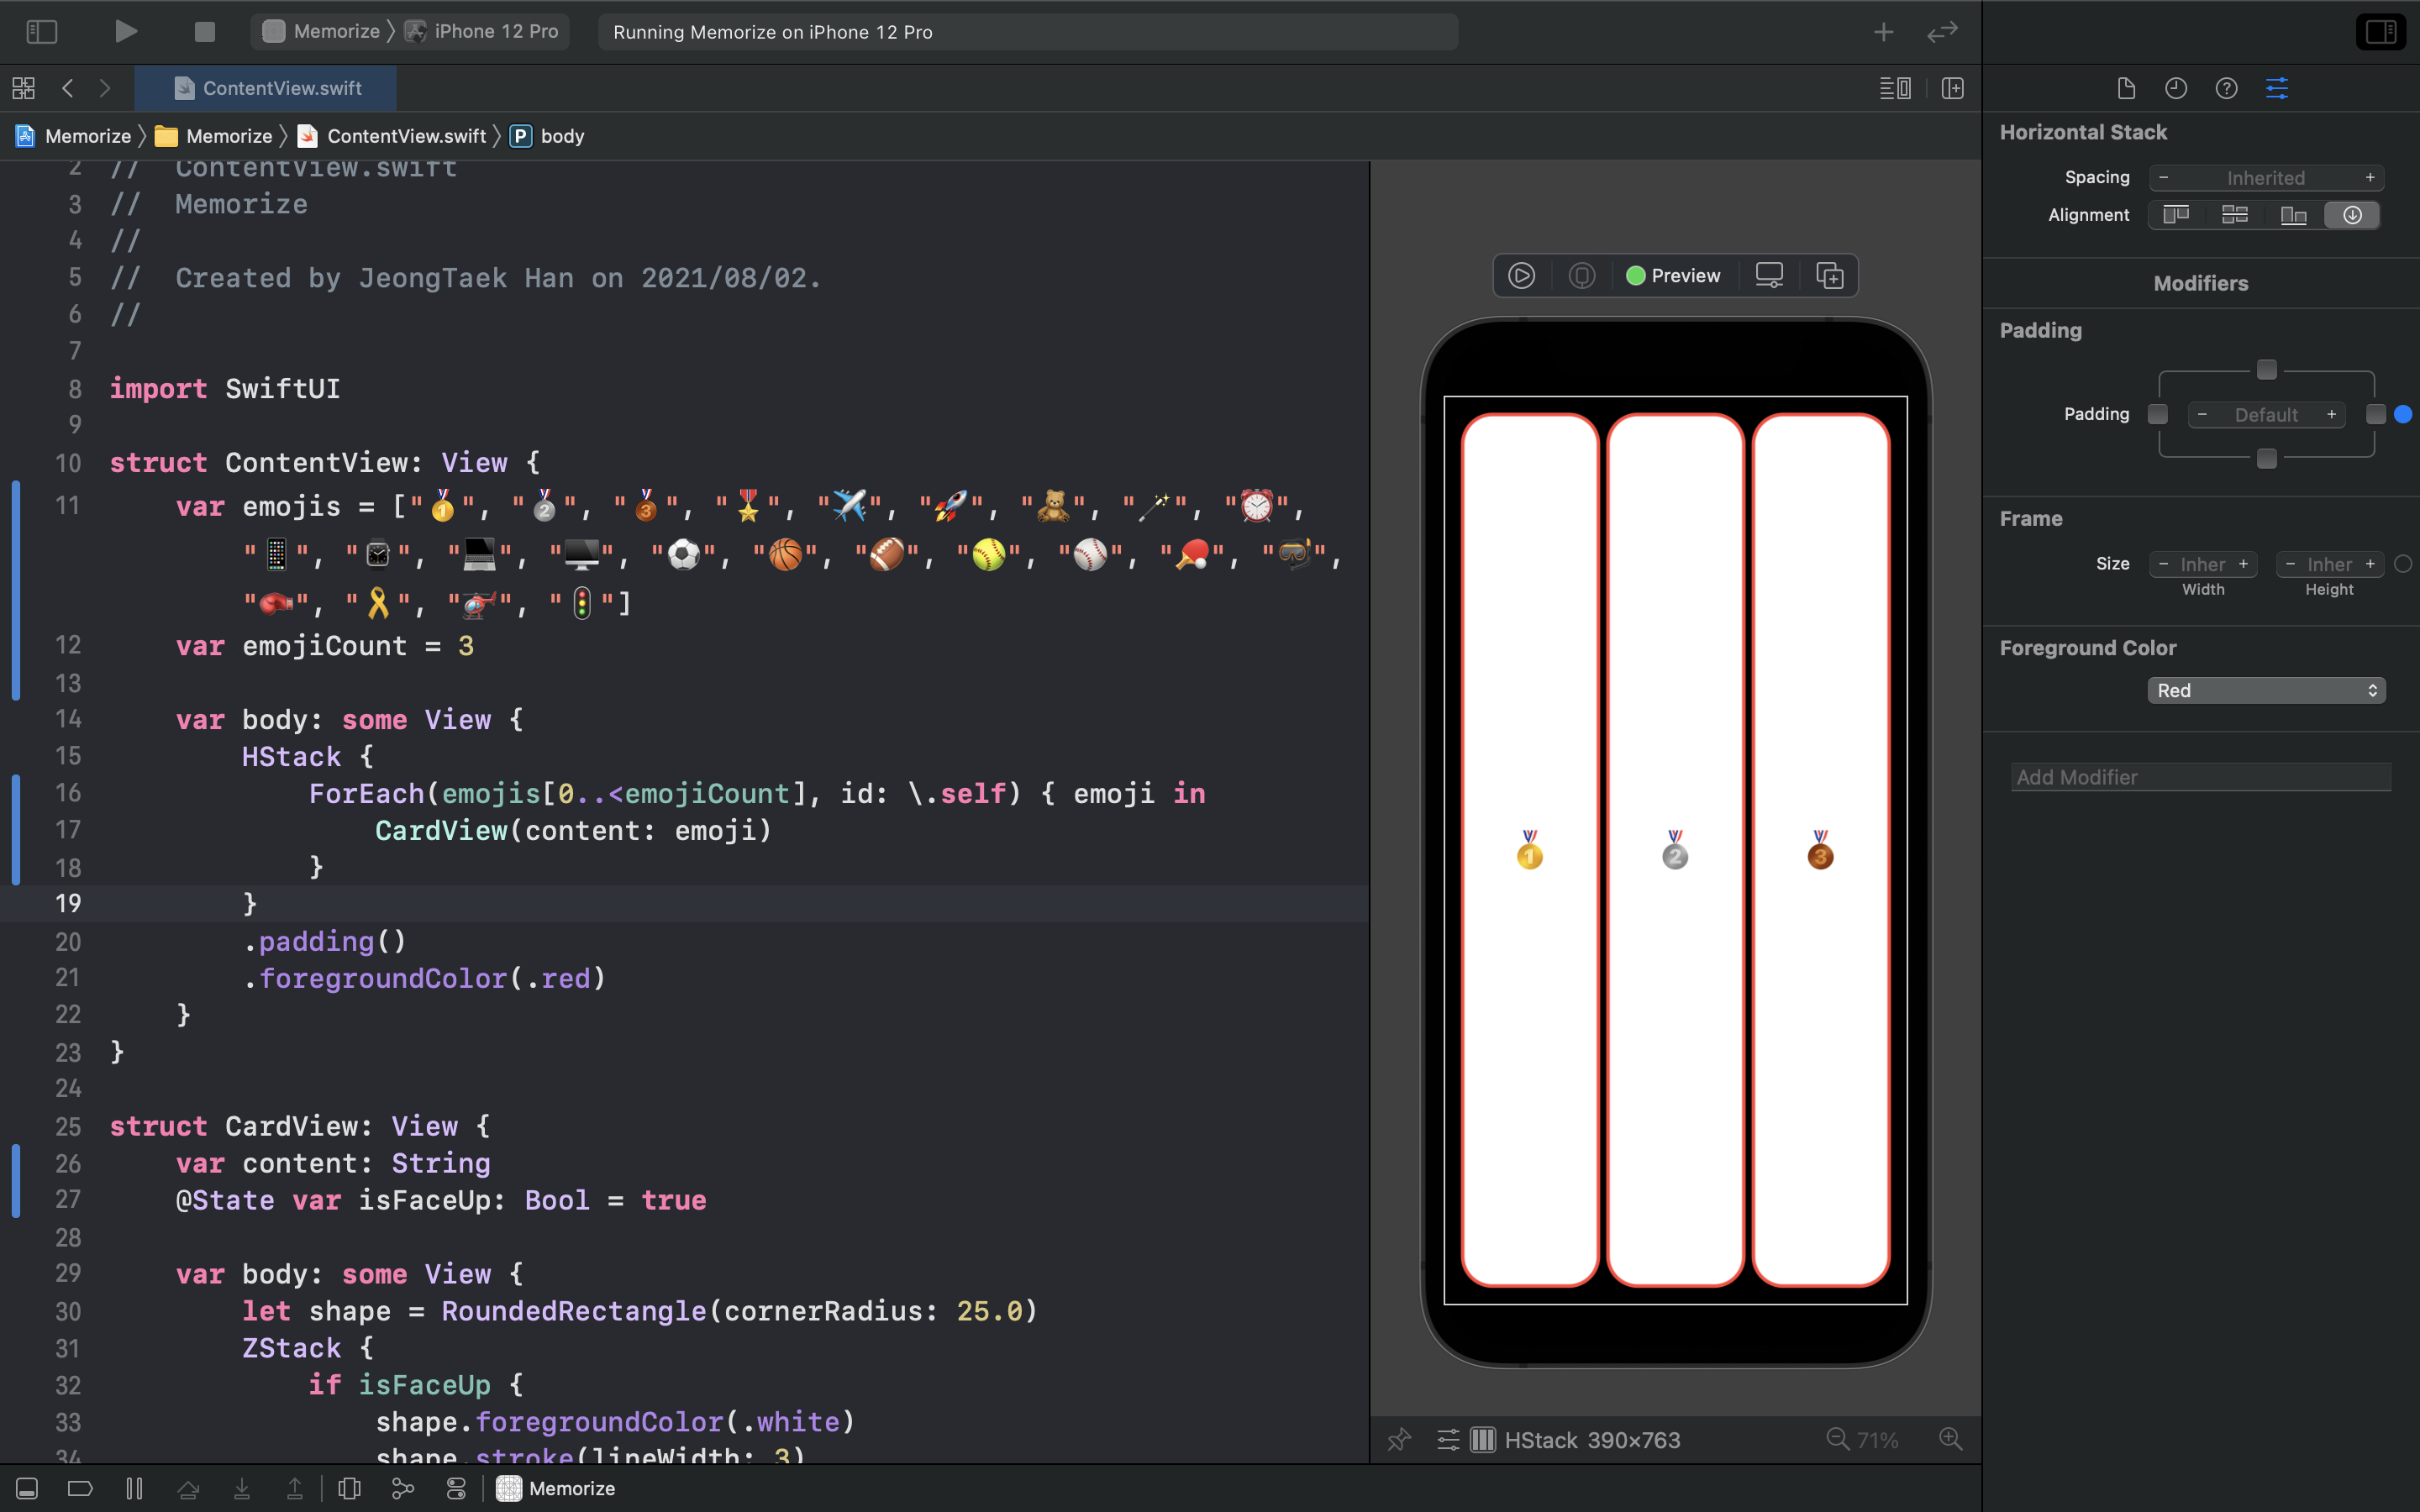Click the Add Modifier field
This screenshot has width=2420, height=1512.
click(x=2200, y=777)
